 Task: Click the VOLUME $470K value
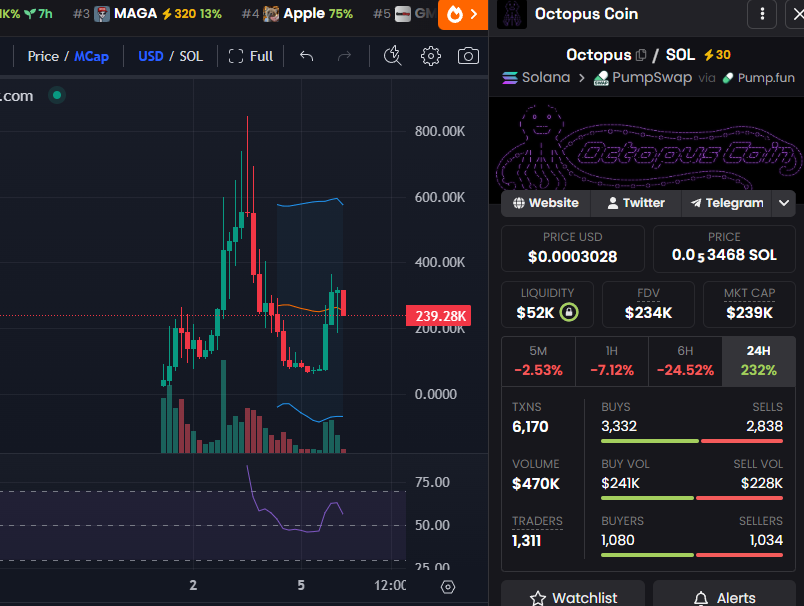536,483
